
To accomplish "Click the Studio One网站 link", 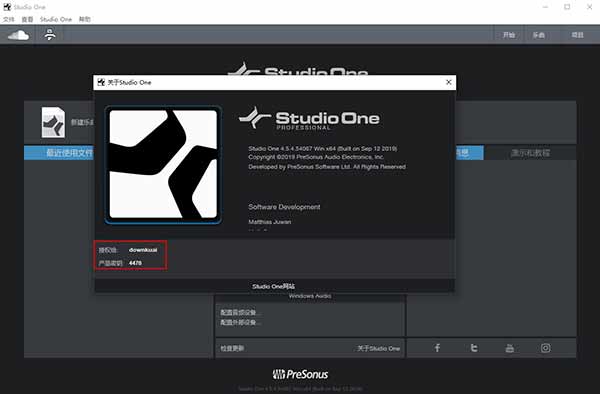I will pos(274,286).
